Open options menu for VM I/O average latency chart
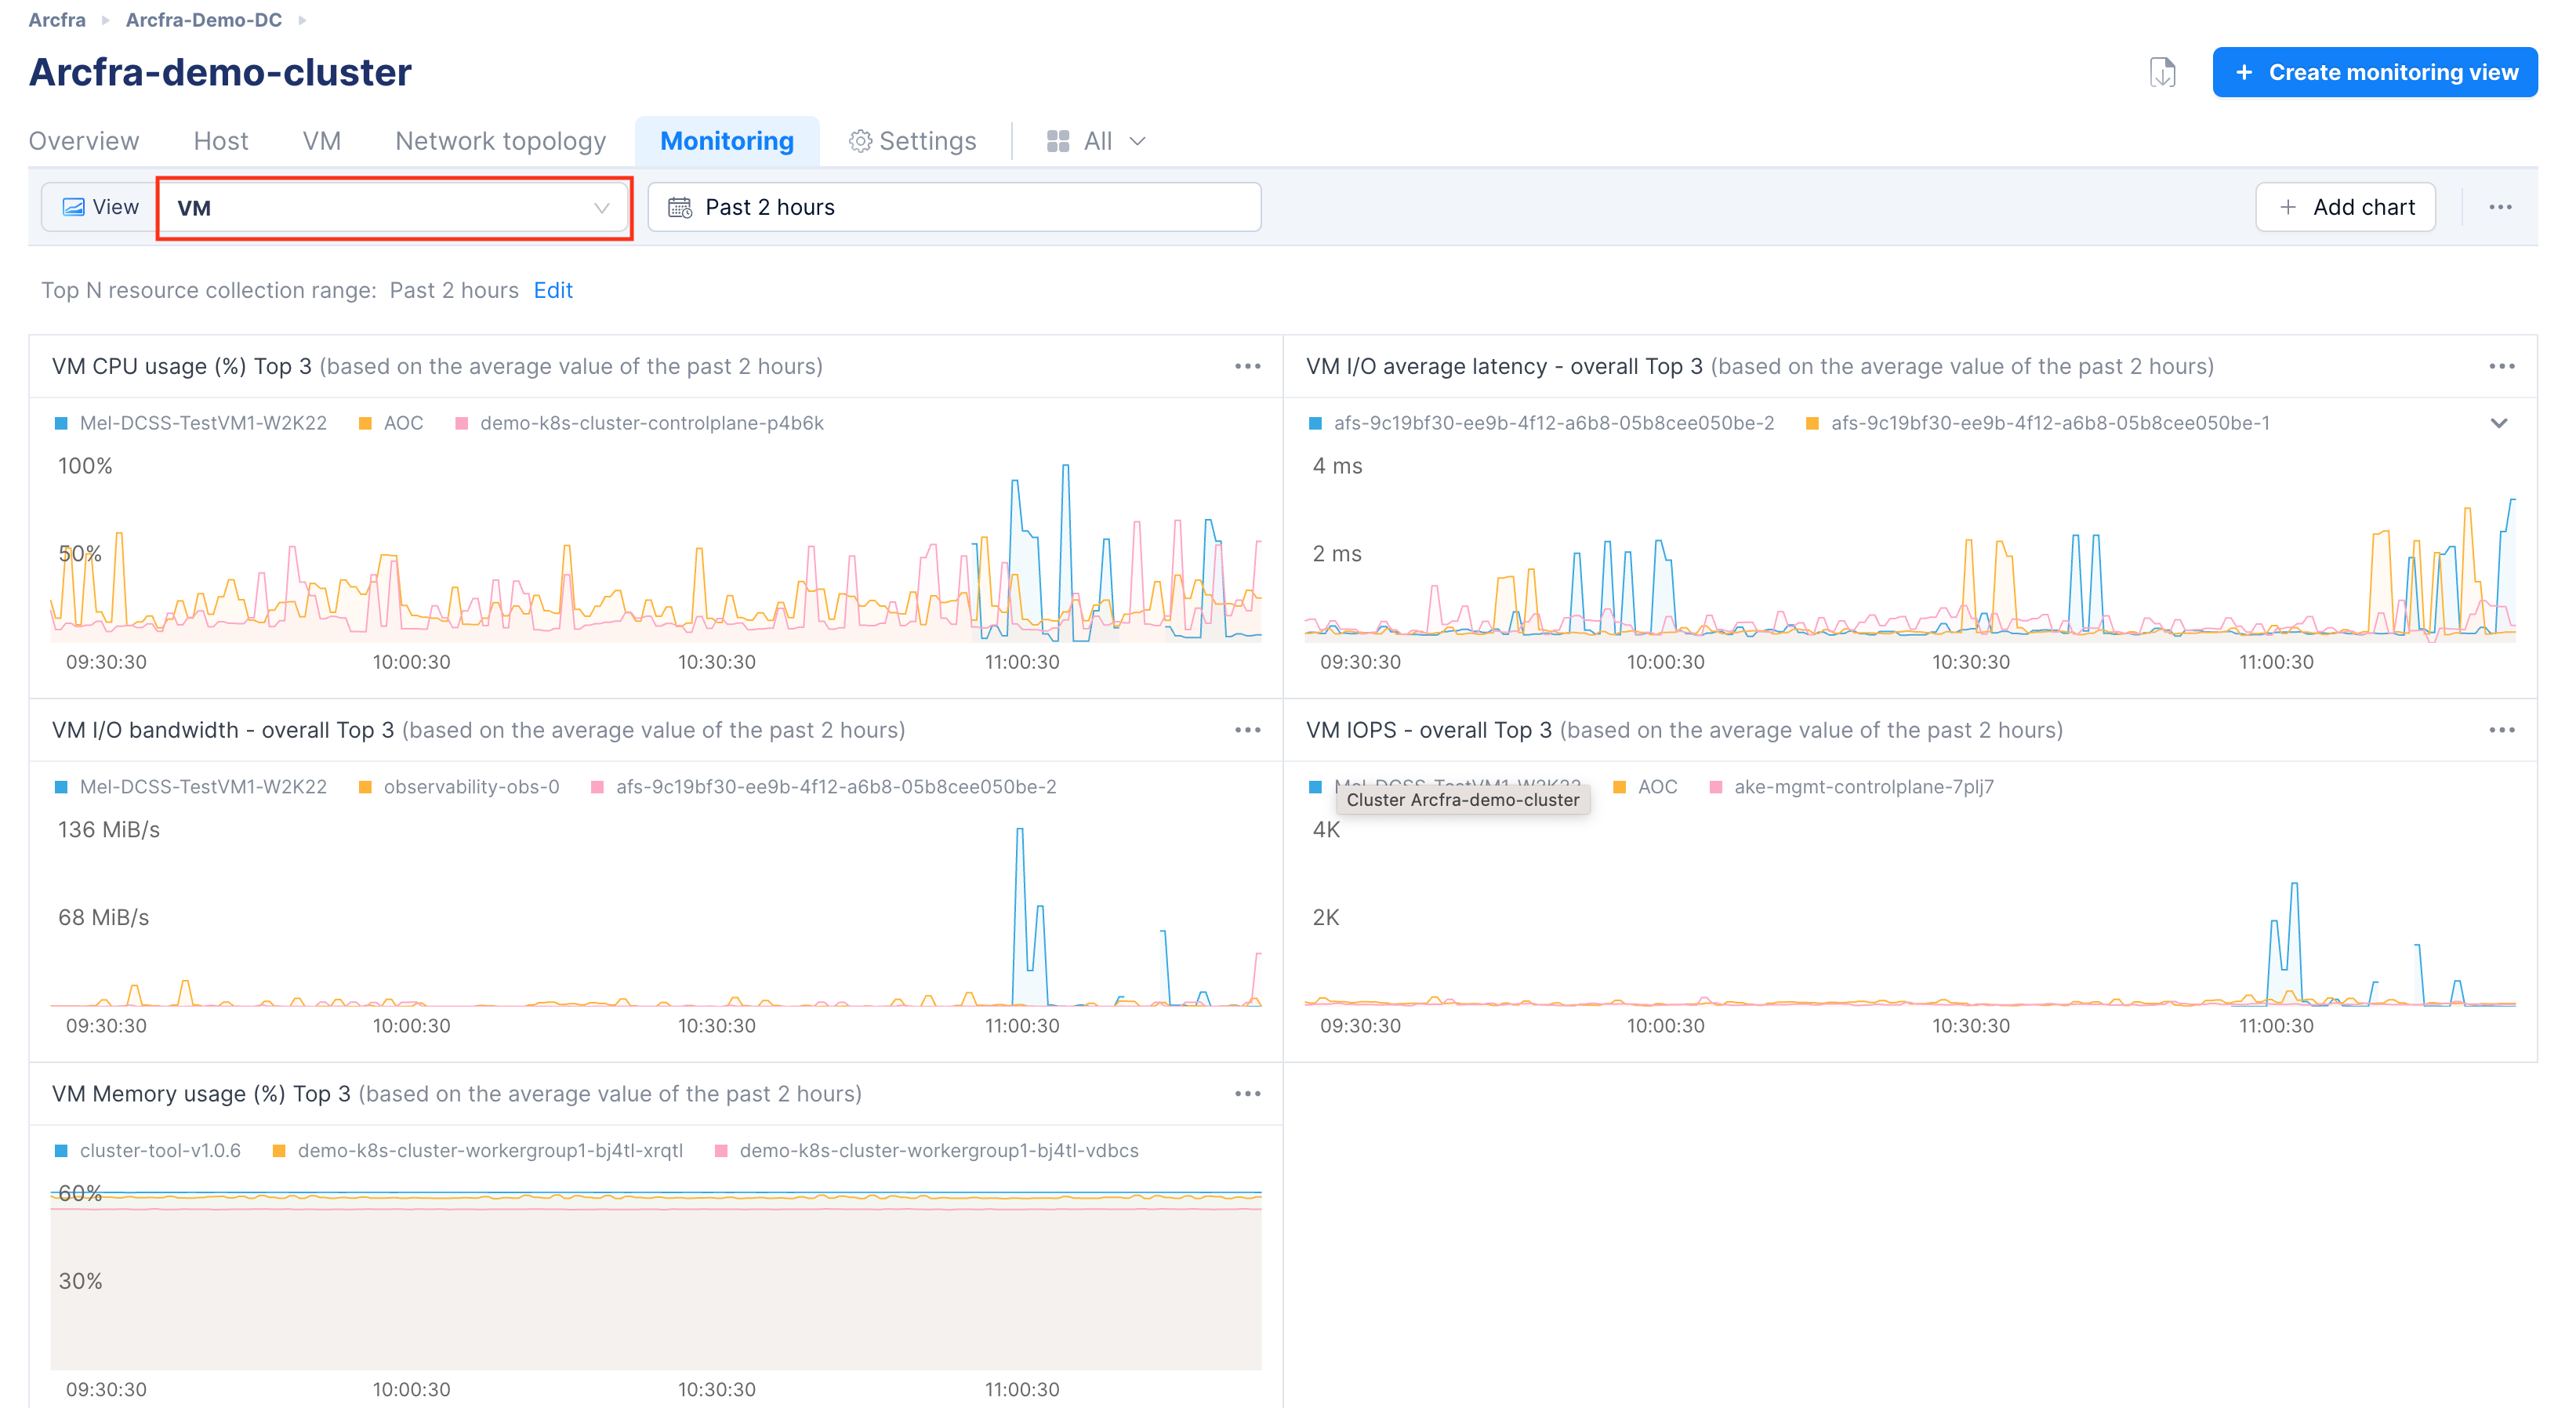This screenshot has width=2576, height=1408. pyautogui.click(x=2501, y=366)
